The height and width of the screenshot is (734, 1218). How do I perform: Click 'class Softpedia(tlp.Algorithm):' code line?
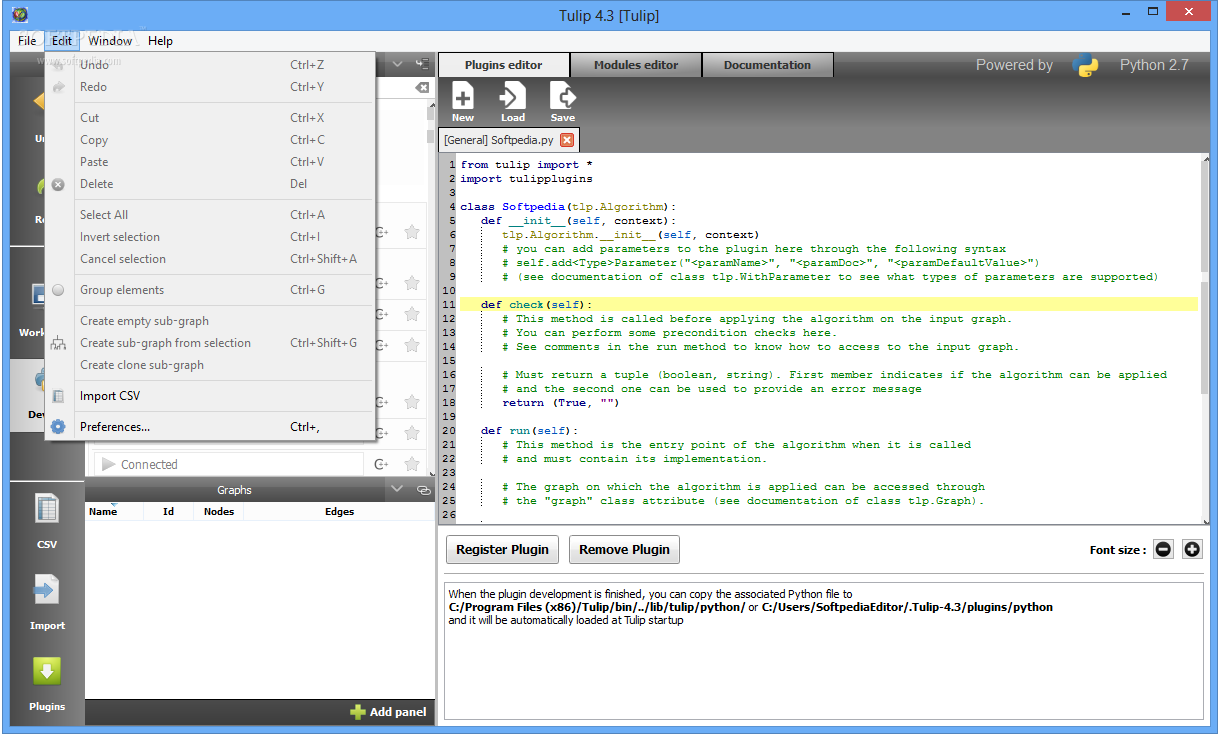(568, 207)
